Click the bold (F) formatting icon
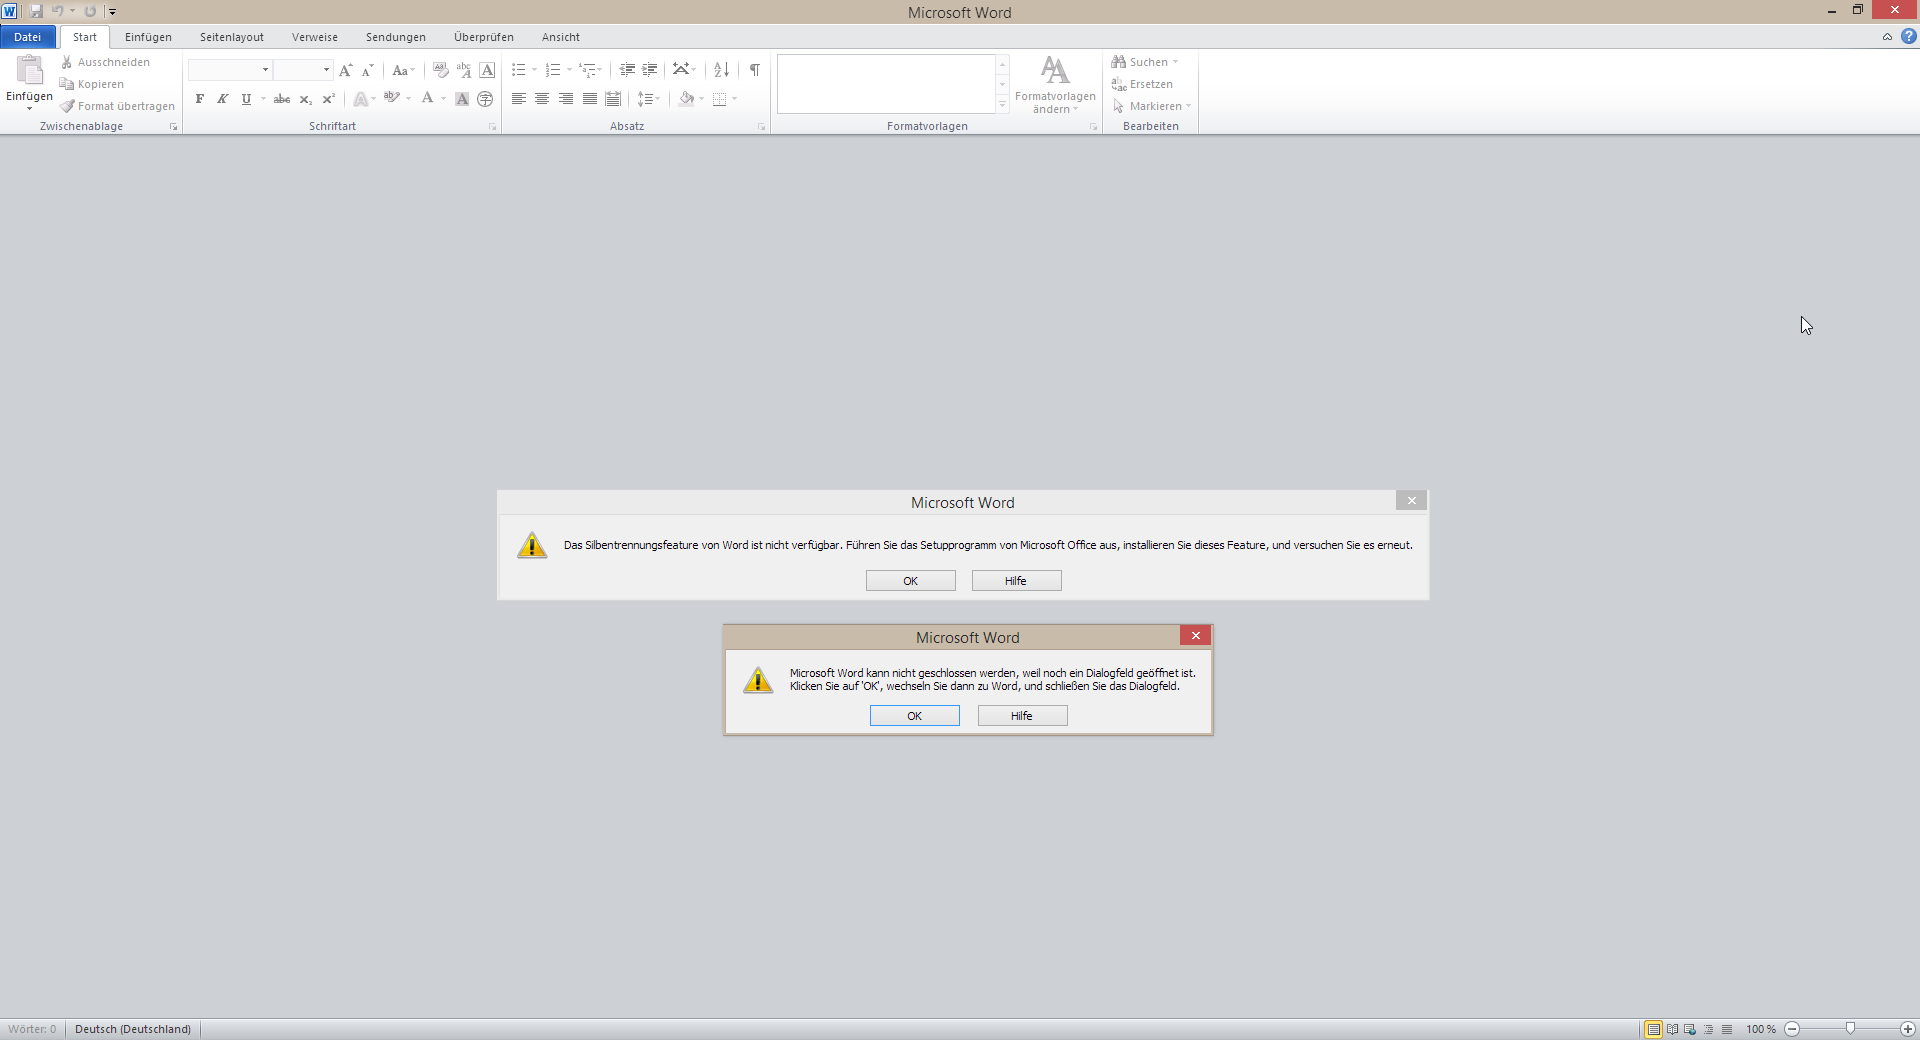Viewport: 1920px width, 1040px height. coord(200,99)
